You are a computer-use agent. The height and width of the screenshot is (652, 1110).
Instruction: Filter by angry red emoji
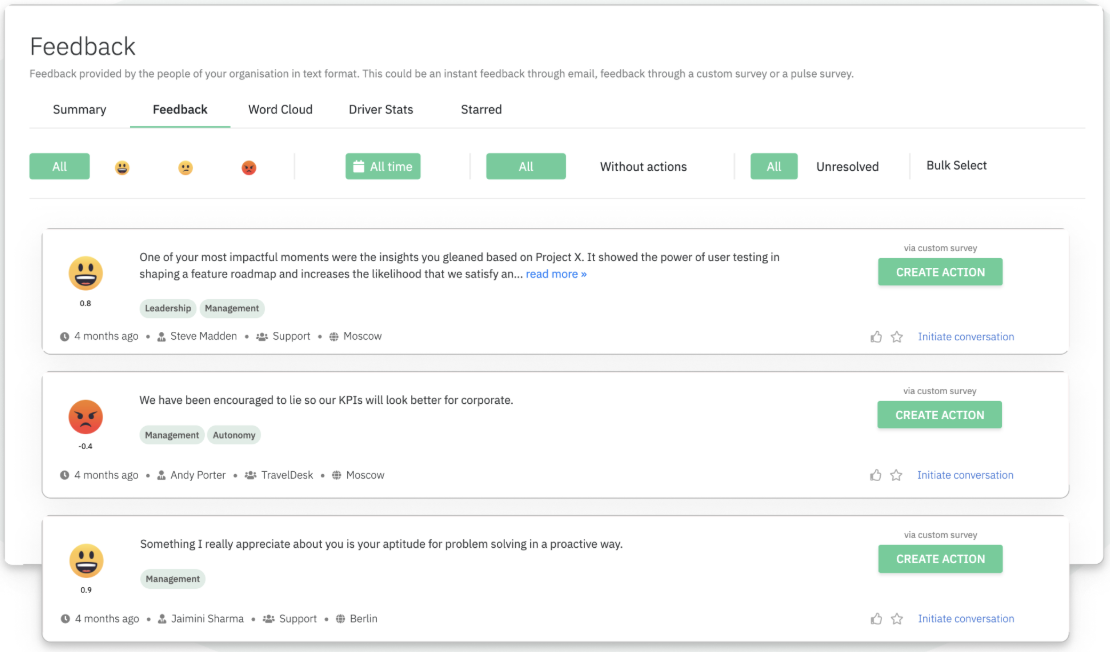(249, 168)
